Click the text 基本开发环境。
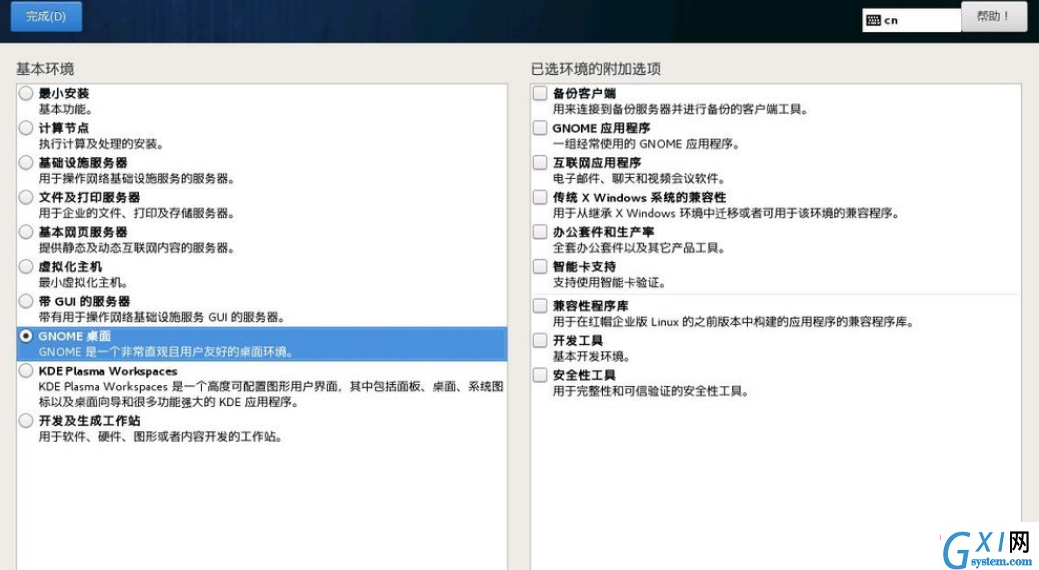The image size is (1039, 570). pyautogui.click(x=592, y=357)
